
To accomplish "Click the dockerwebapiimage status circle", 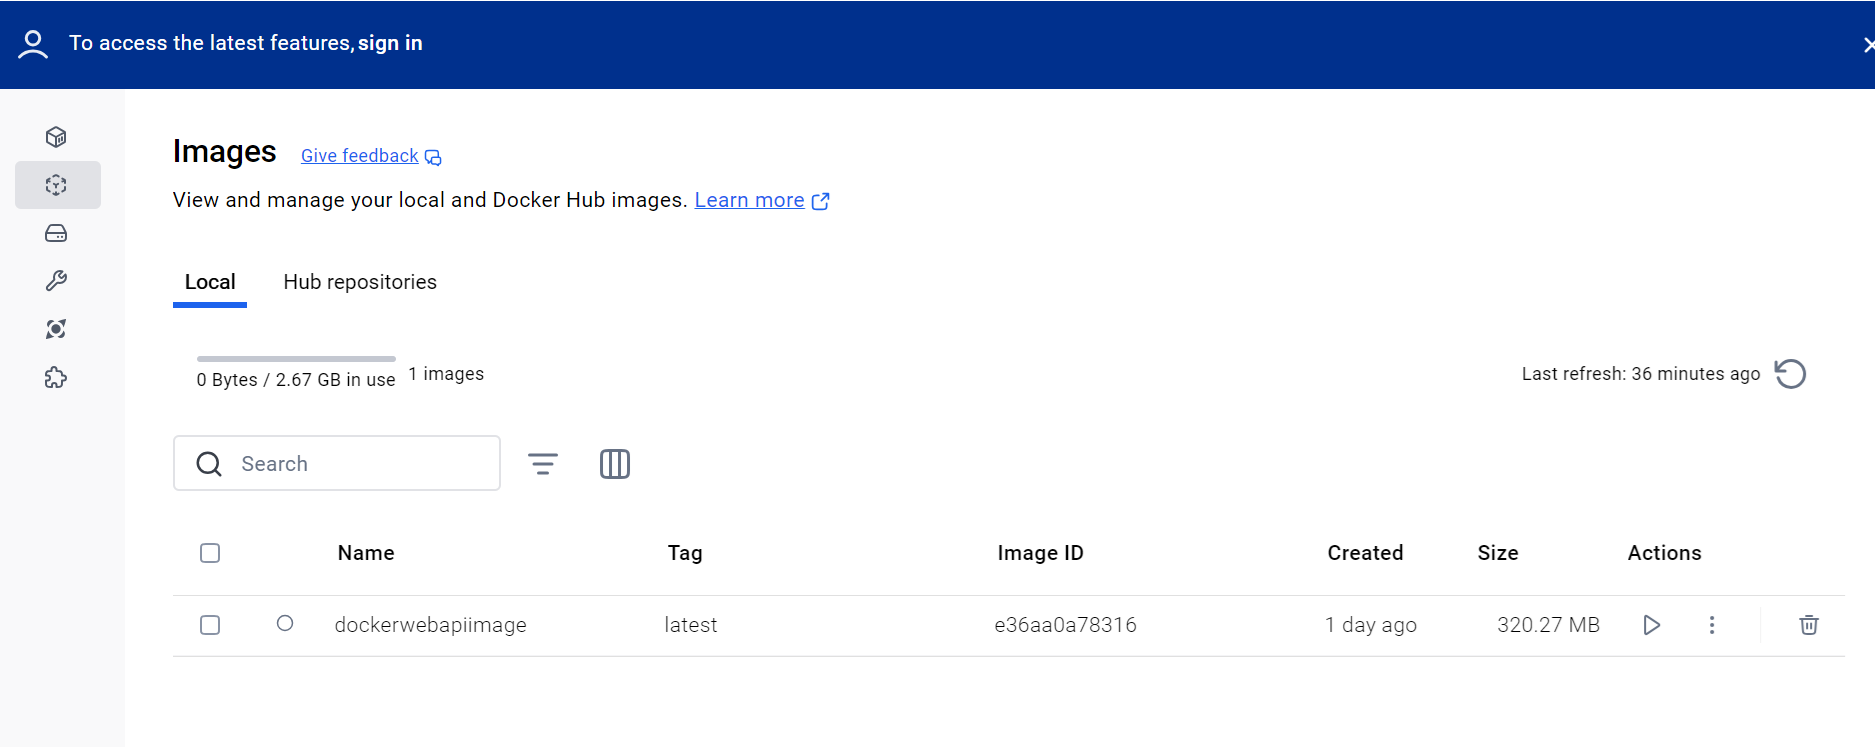I will tap(285, 623).
